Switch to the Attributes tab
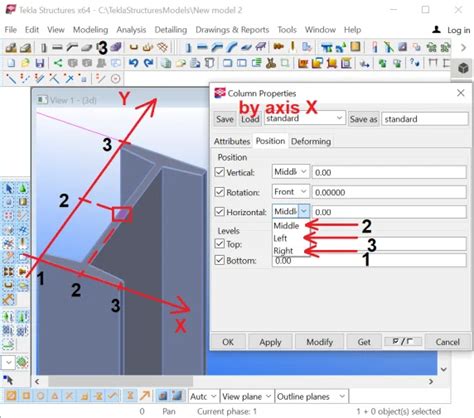This screenshot has width=474, height=418. [232, 141]
